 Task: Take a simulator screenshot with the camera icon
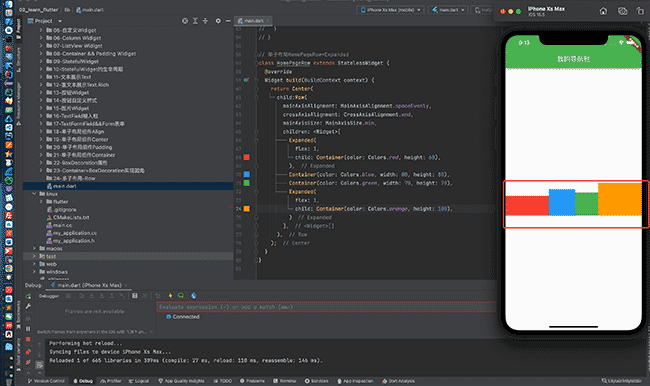(622, 11)
